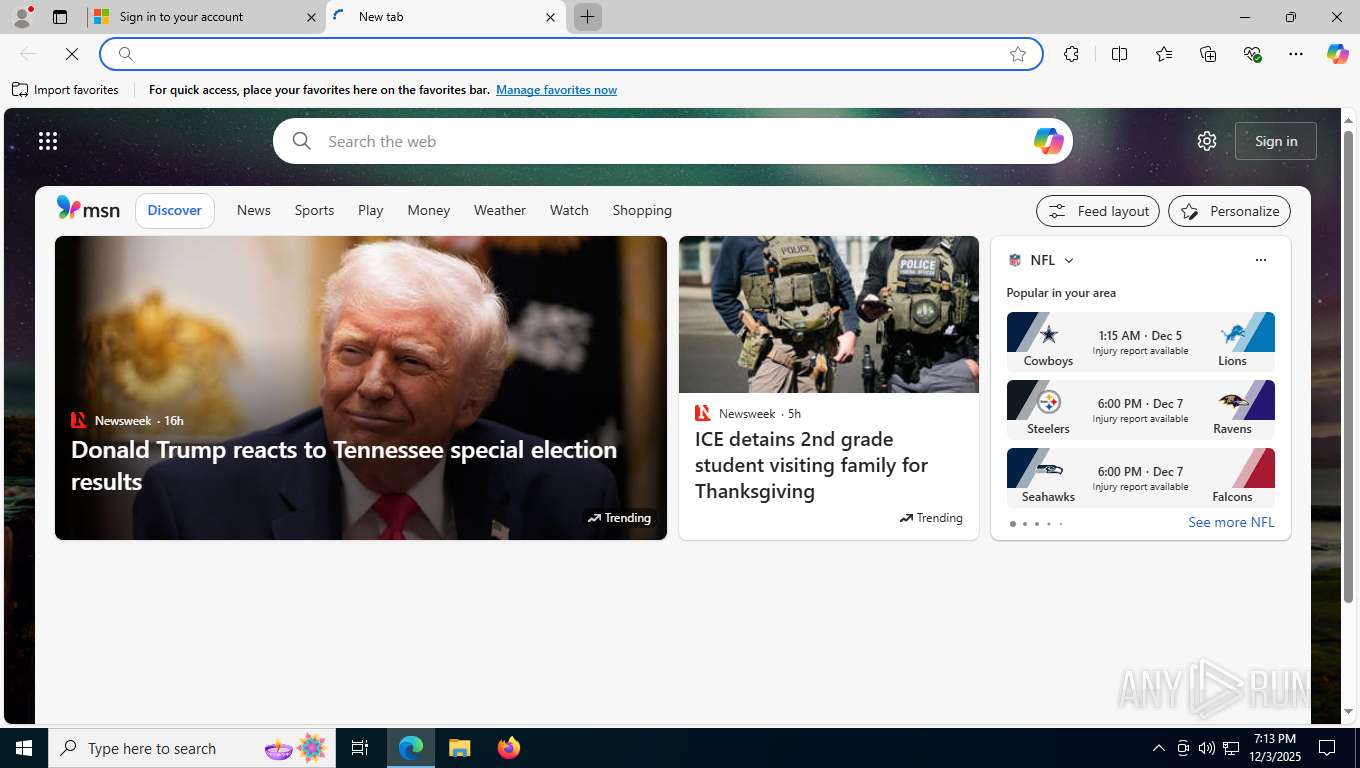Image resolution: width=1360 pixels, height=768 pixels.
Task: Open the Weather tab
Action: (500, 210)
